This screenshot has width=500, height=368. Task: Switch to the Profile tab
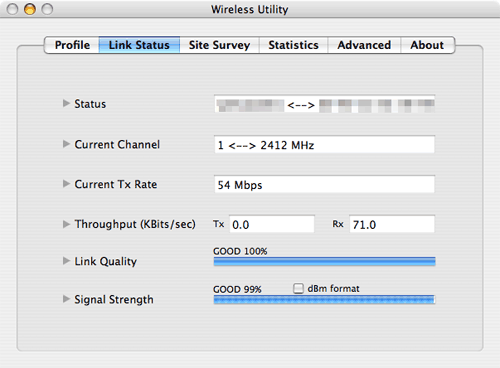click(x=72, y=45)
